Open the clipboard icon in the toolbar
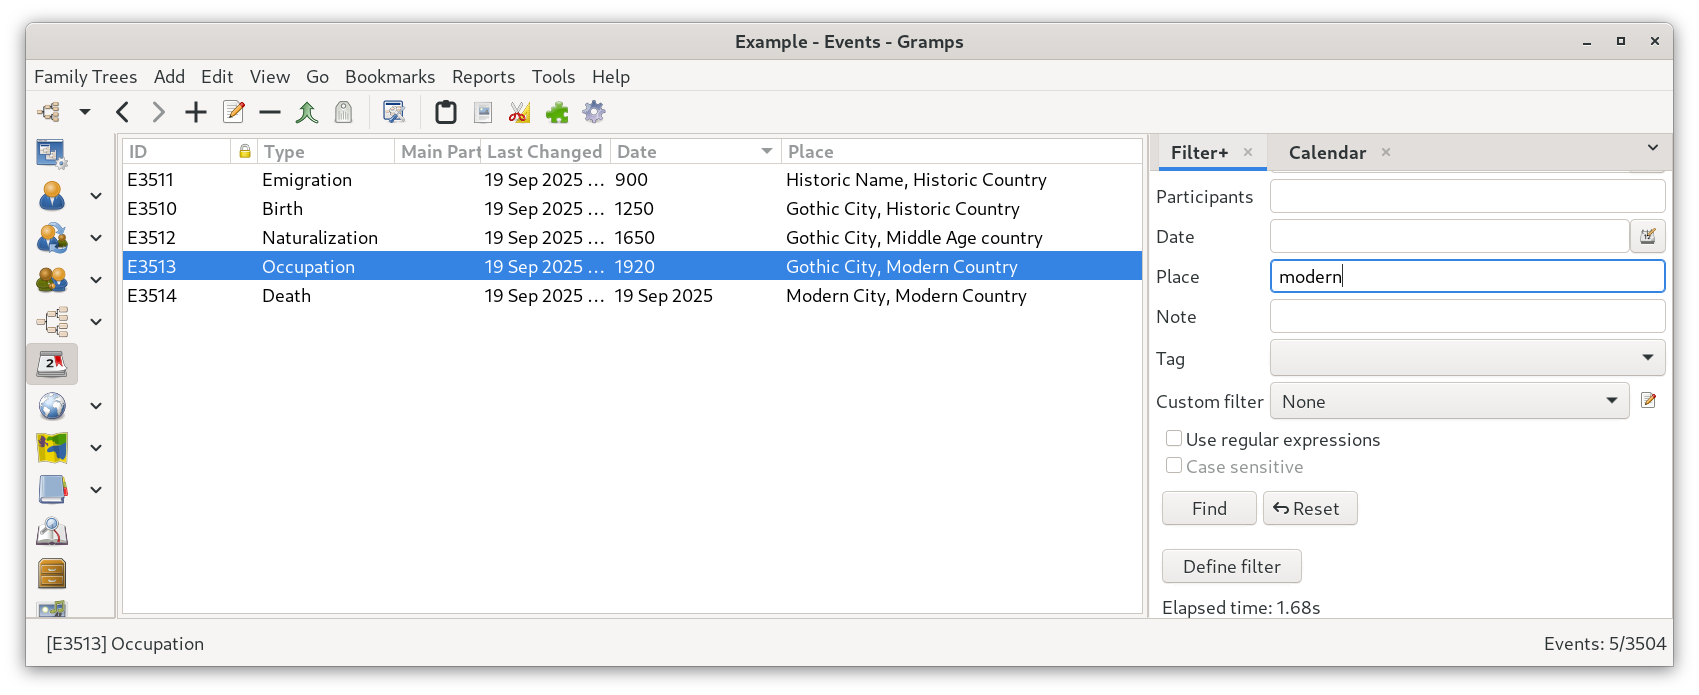 (446, 112)
